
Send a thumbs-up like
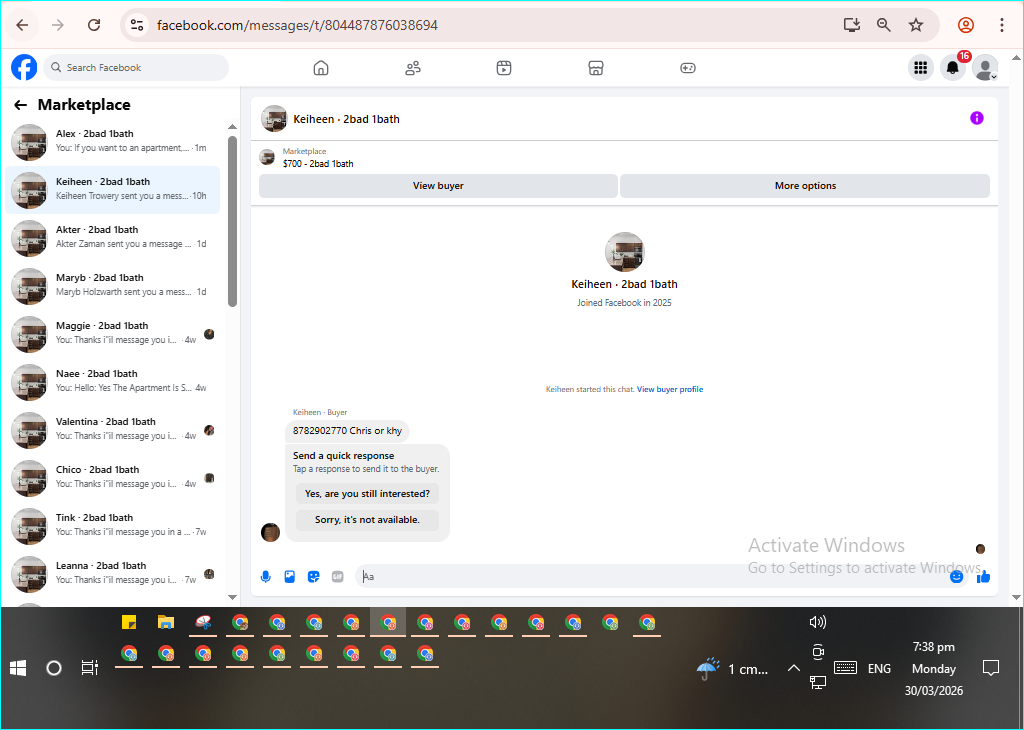984,577
